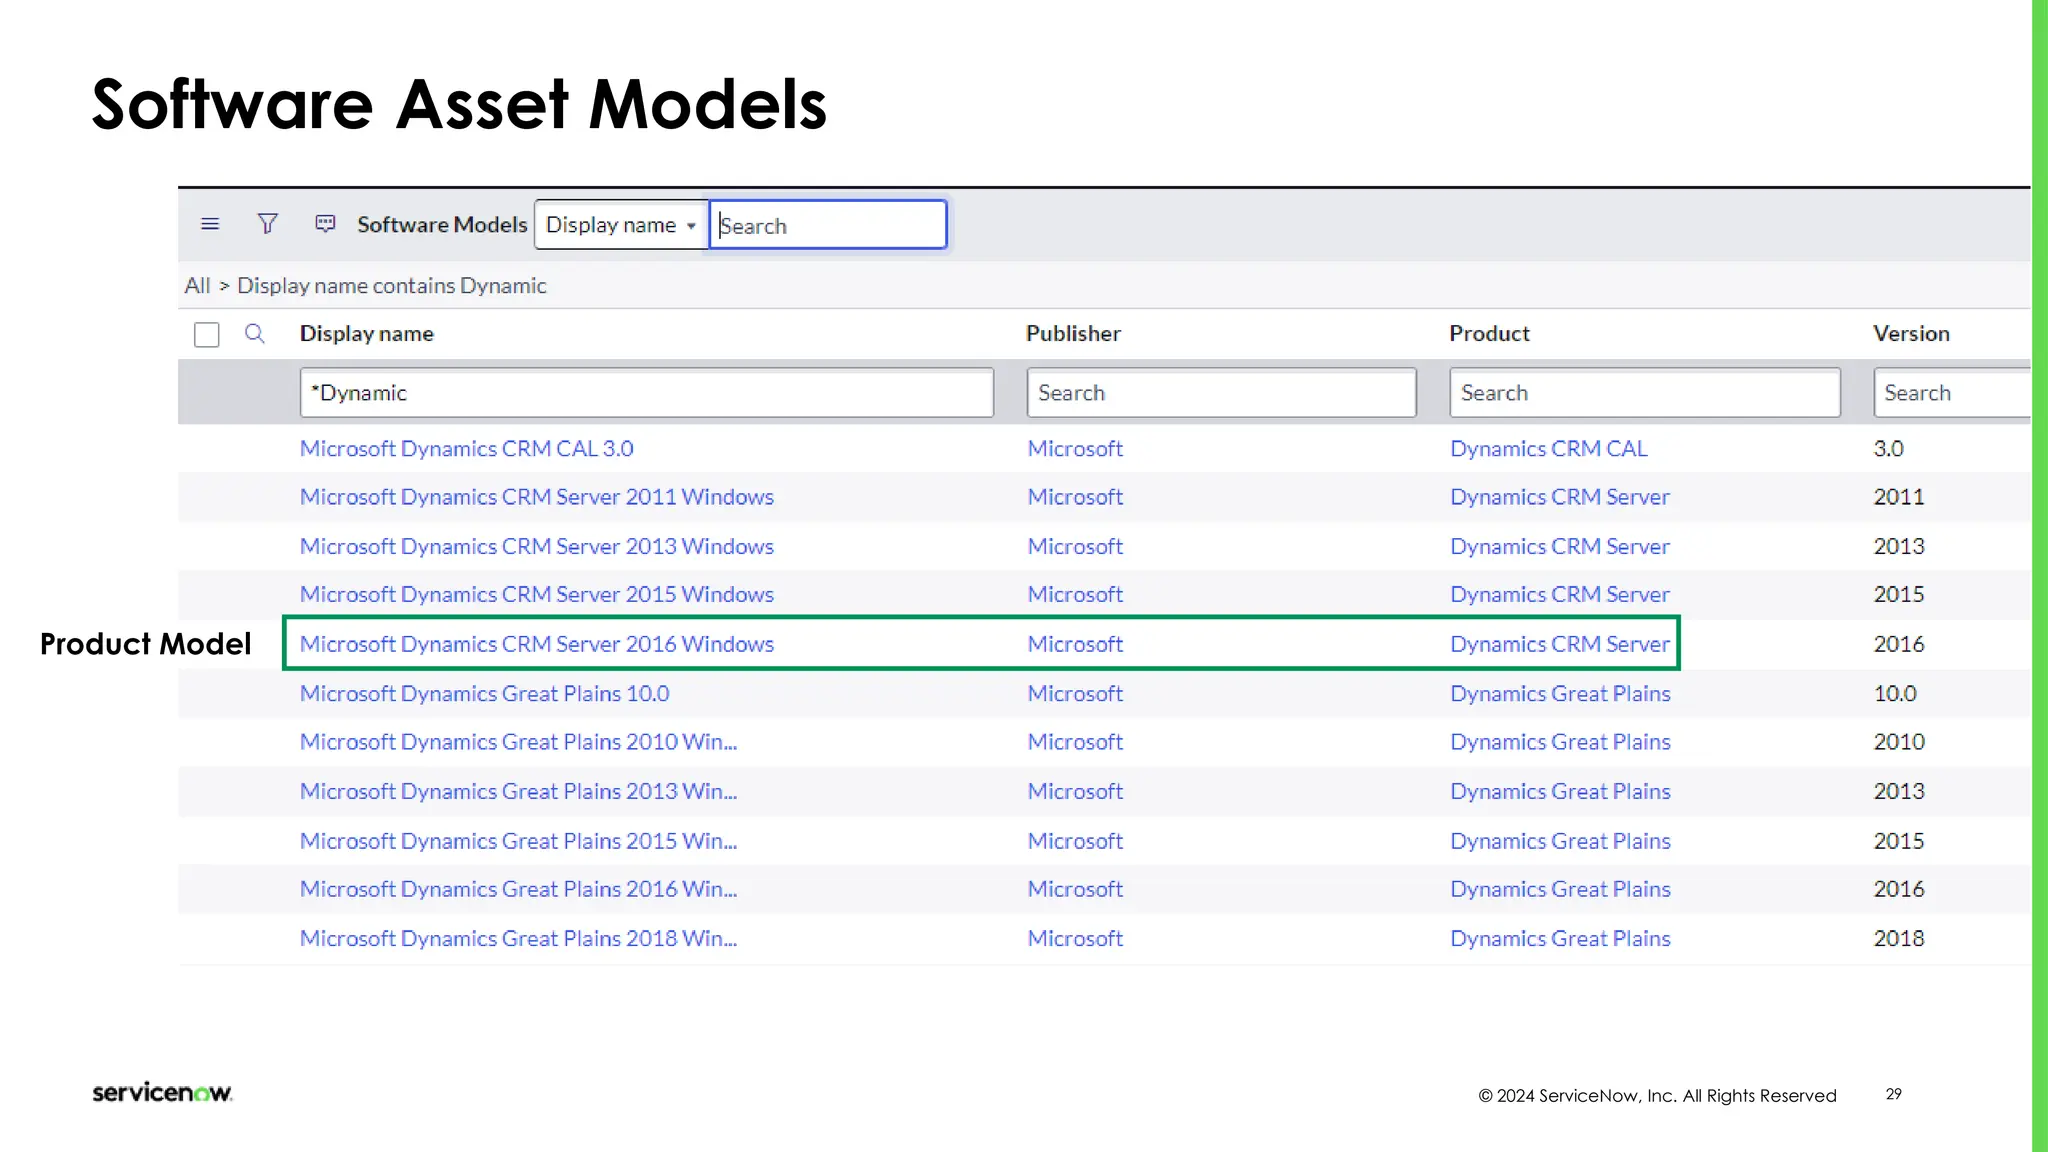This screenshot has width=2048, height=1152.
Task: Open Microsoft Dynamics CRM CAL 3.0 record
Action: (x=466, y=449)
